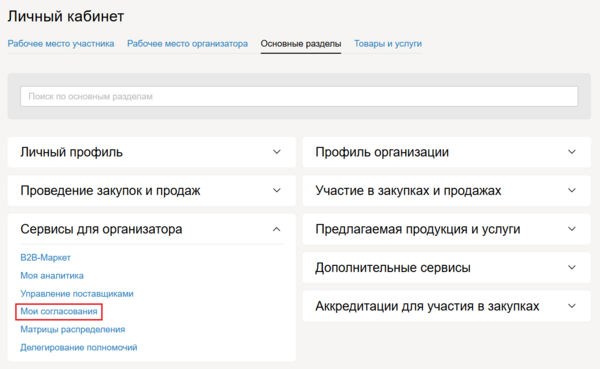Open the Товары и услуги tab
The image size is (600, 369).
(388, 44)
